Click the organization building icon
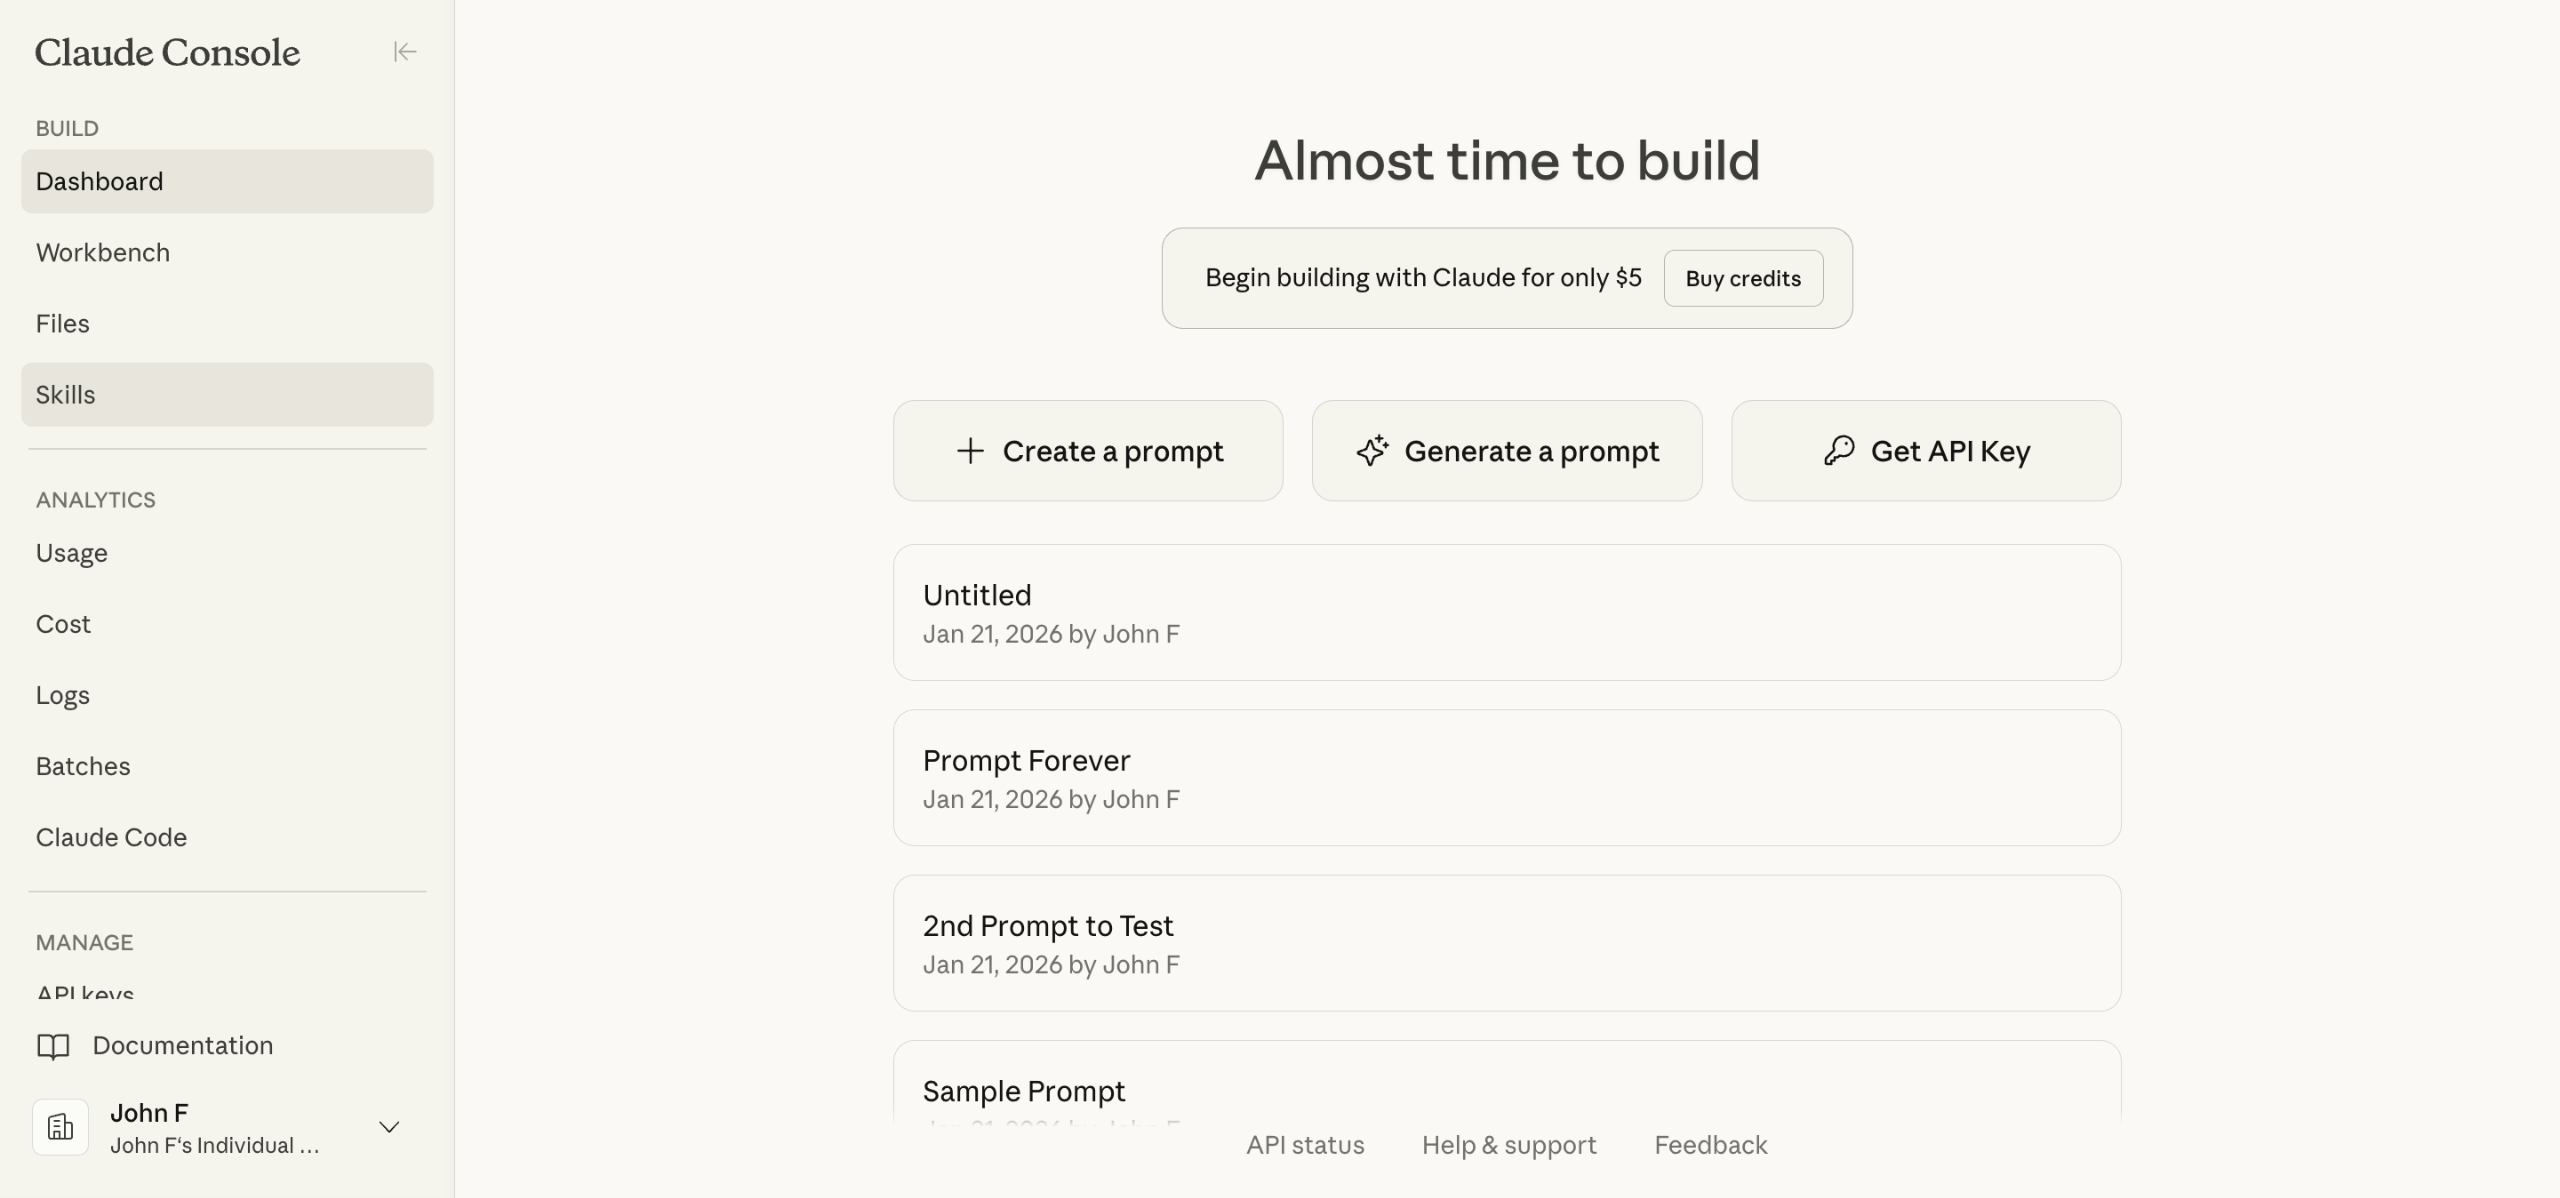The height and width of the screenshot is (1198, 2560). (x=61, y=1127)
